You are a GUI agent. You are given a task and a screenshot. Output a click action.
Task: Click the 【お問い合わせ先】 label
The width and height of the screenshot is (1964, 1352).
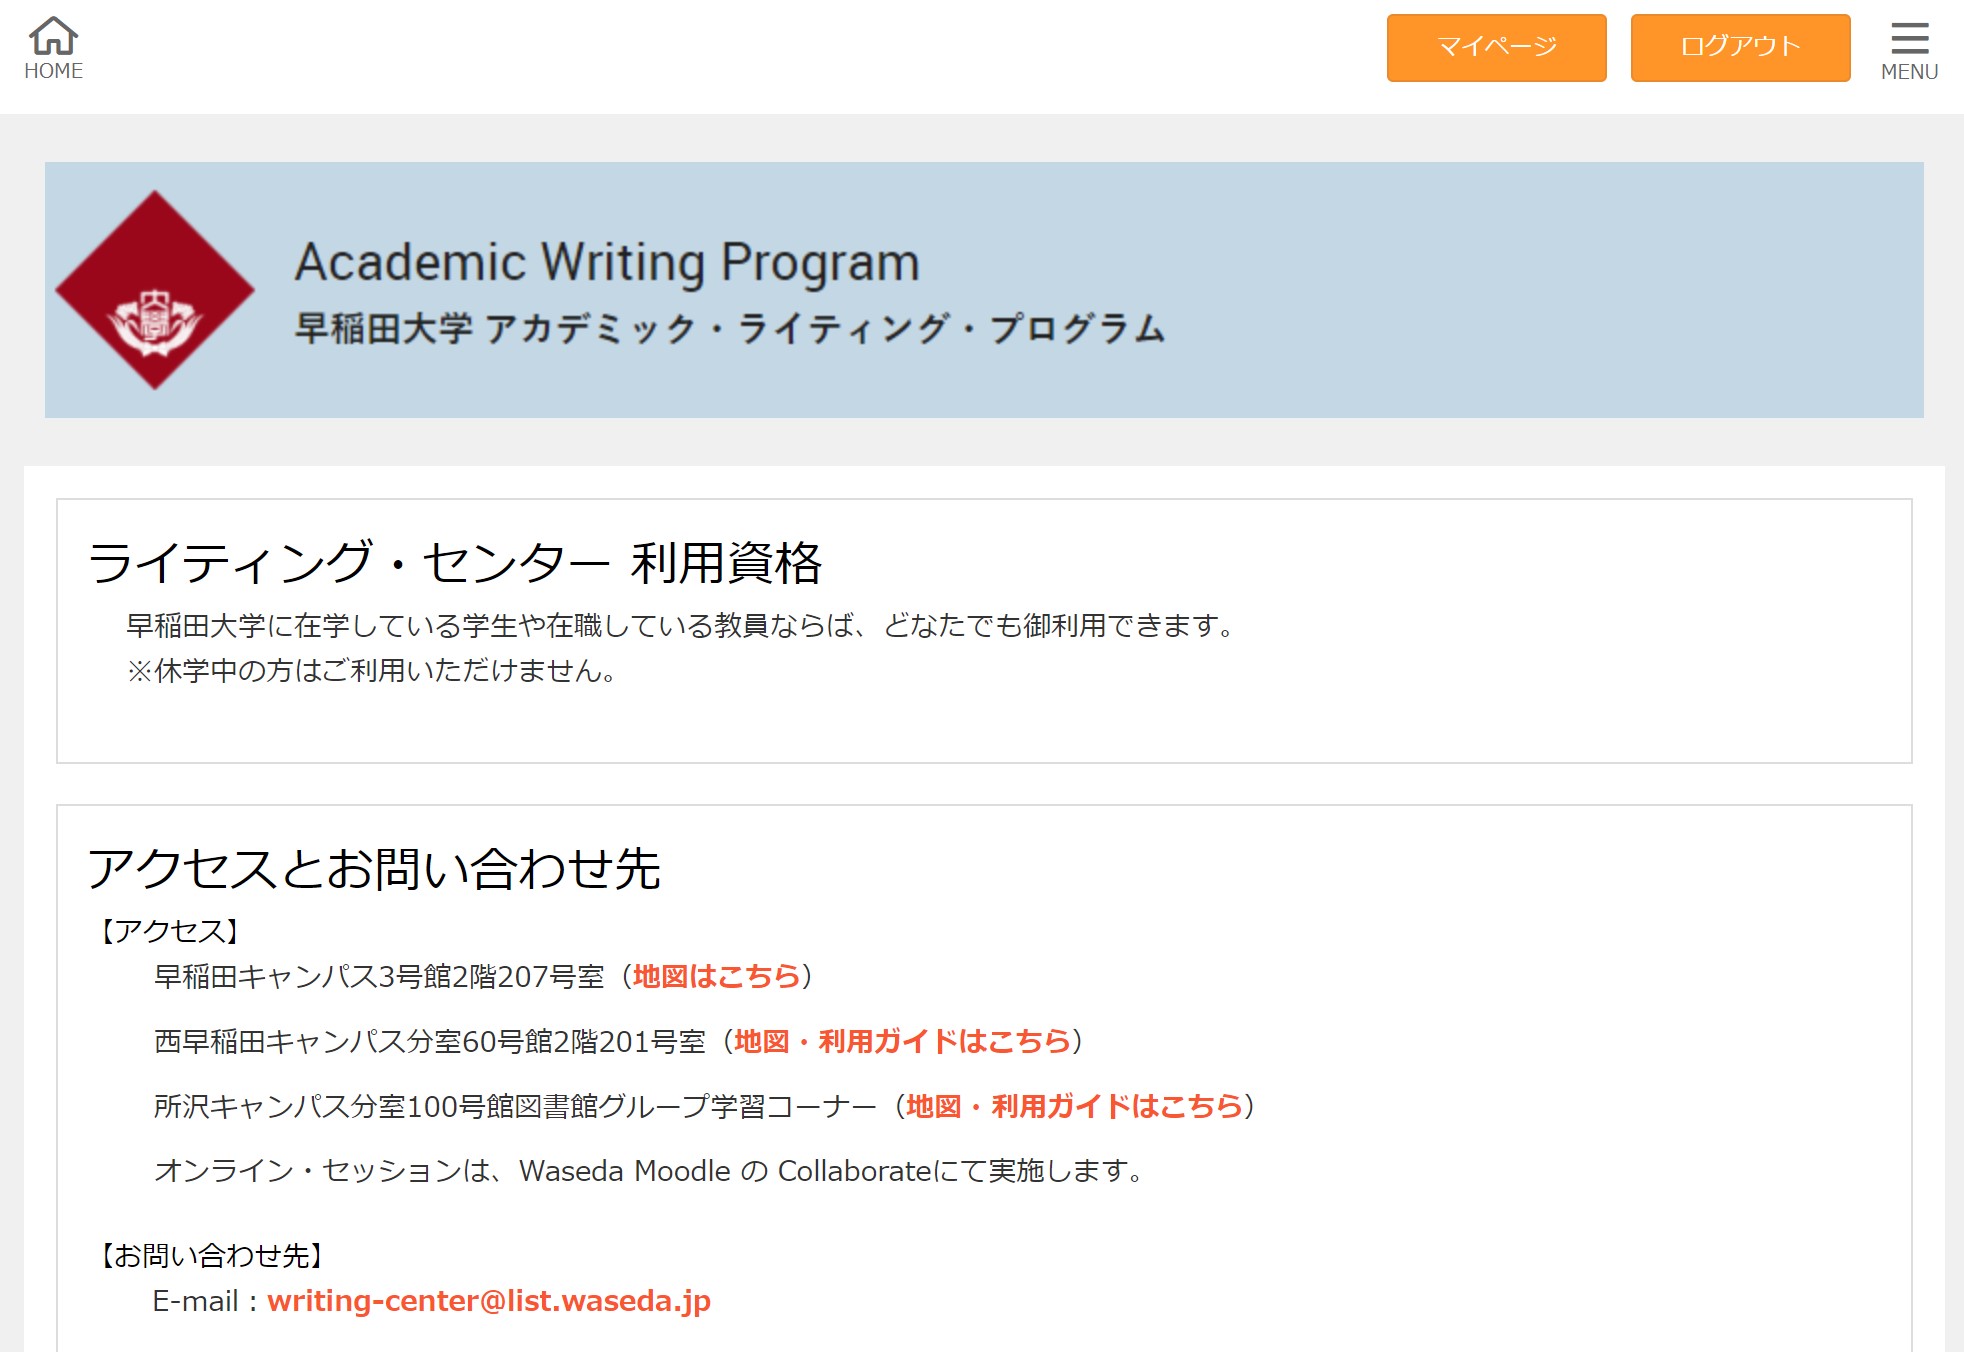211,1255
